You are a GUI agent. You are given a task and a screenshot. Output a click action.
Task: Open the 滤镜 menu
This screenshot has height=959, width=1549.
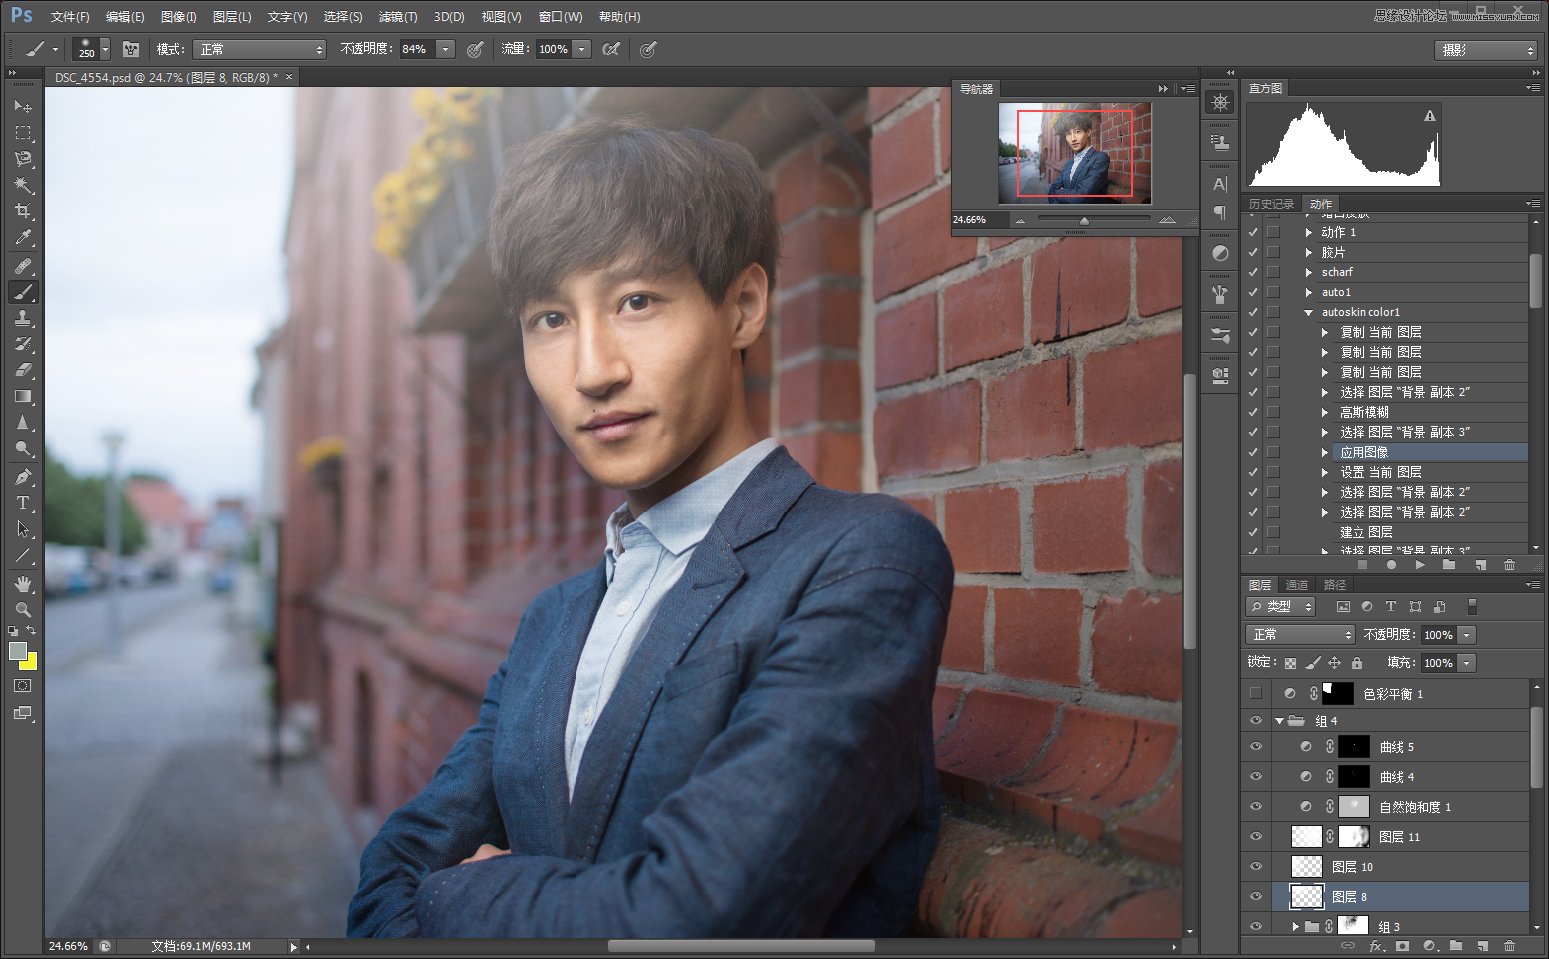(x=397, y=16)
